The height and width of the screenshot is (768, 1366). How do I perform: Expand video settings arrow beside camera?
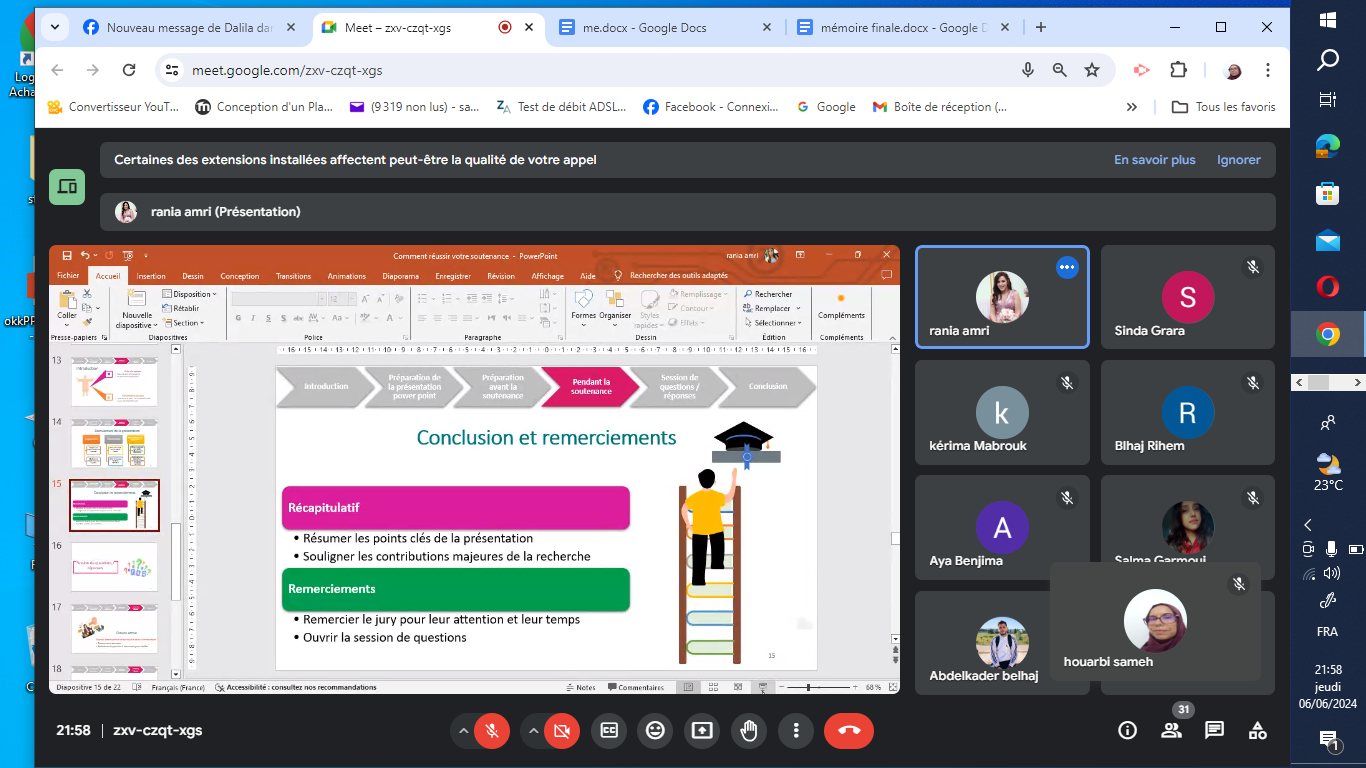(533, 731)
